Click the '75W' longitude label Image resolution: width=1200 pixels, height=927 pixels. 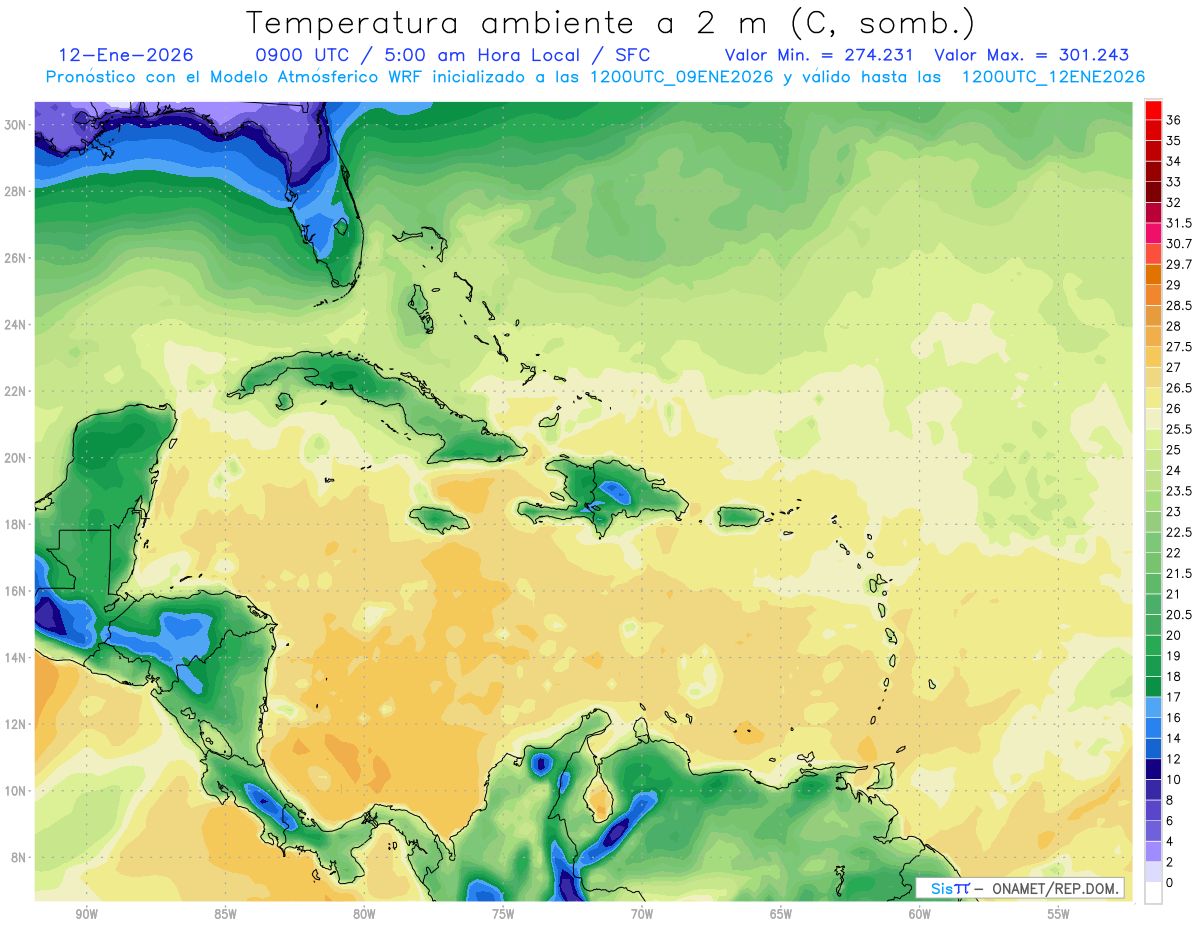click(x=503, y=915)
